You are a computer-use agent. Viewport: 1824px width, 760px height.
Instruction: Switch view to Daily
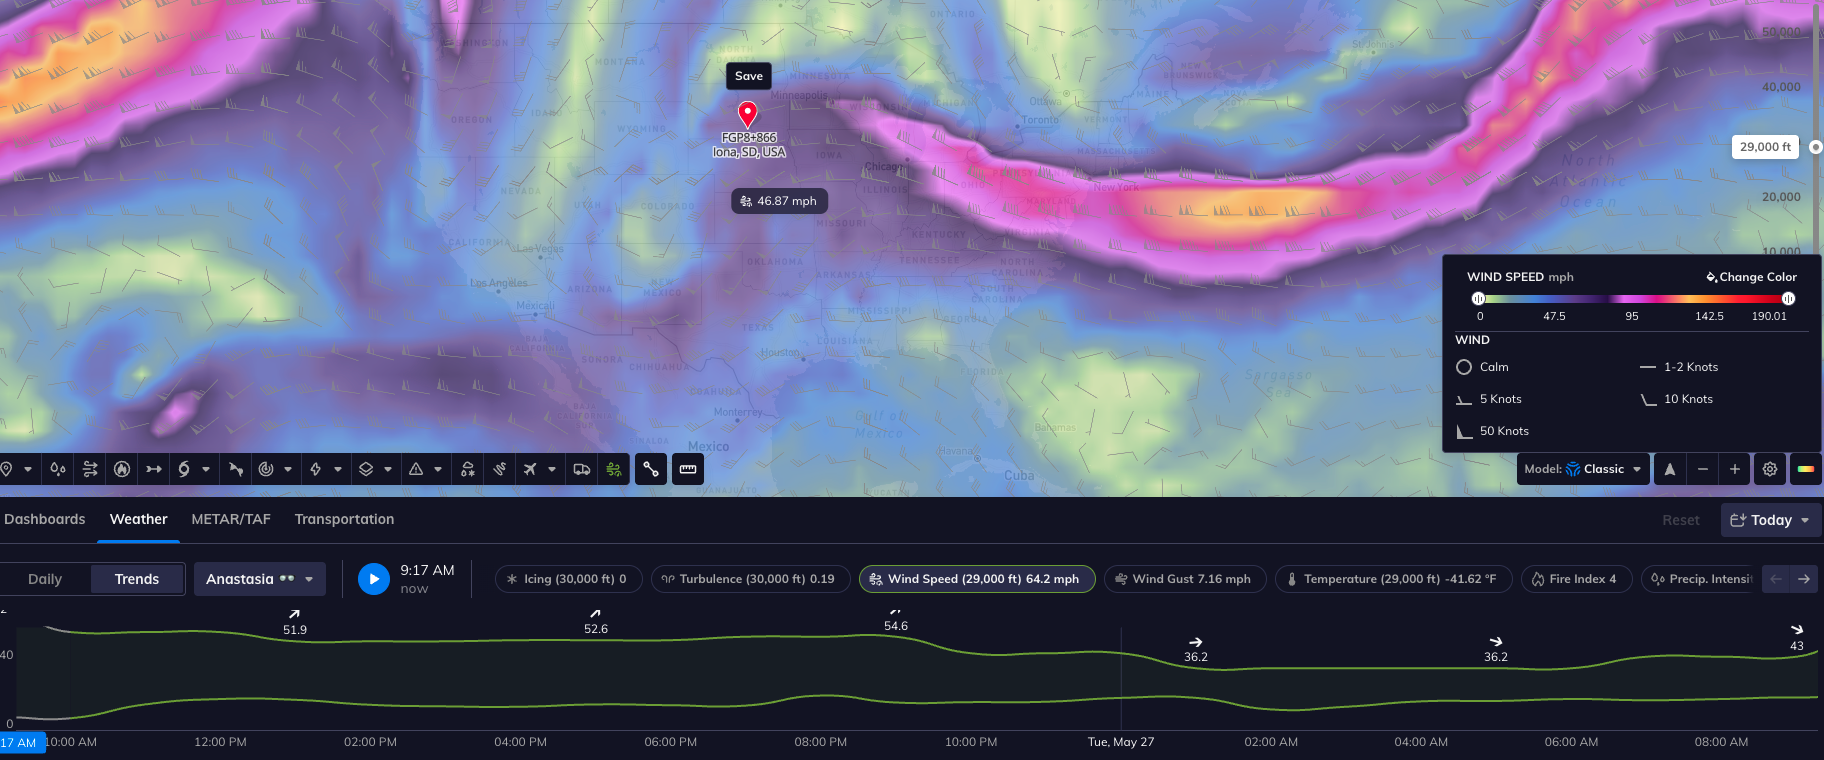point(45,579)
